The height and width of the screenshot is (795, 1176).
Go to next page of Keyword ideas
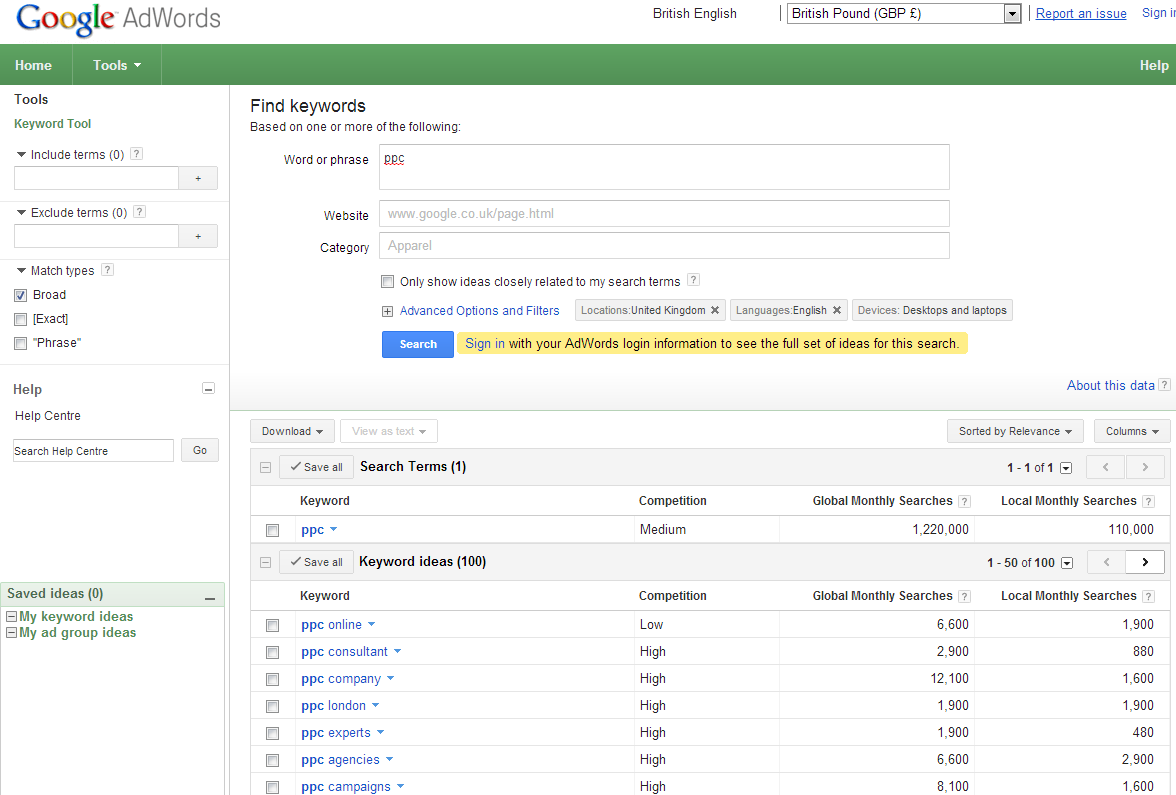(1145, 562)
